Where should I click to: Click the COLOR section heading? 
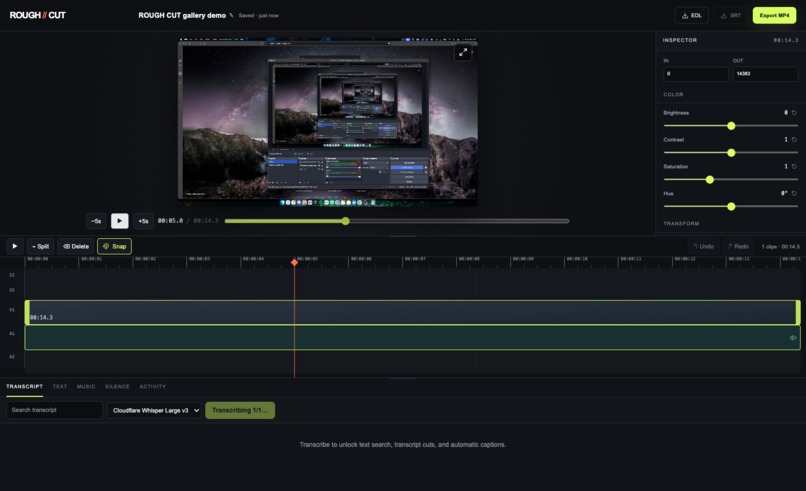pos(673,95)
